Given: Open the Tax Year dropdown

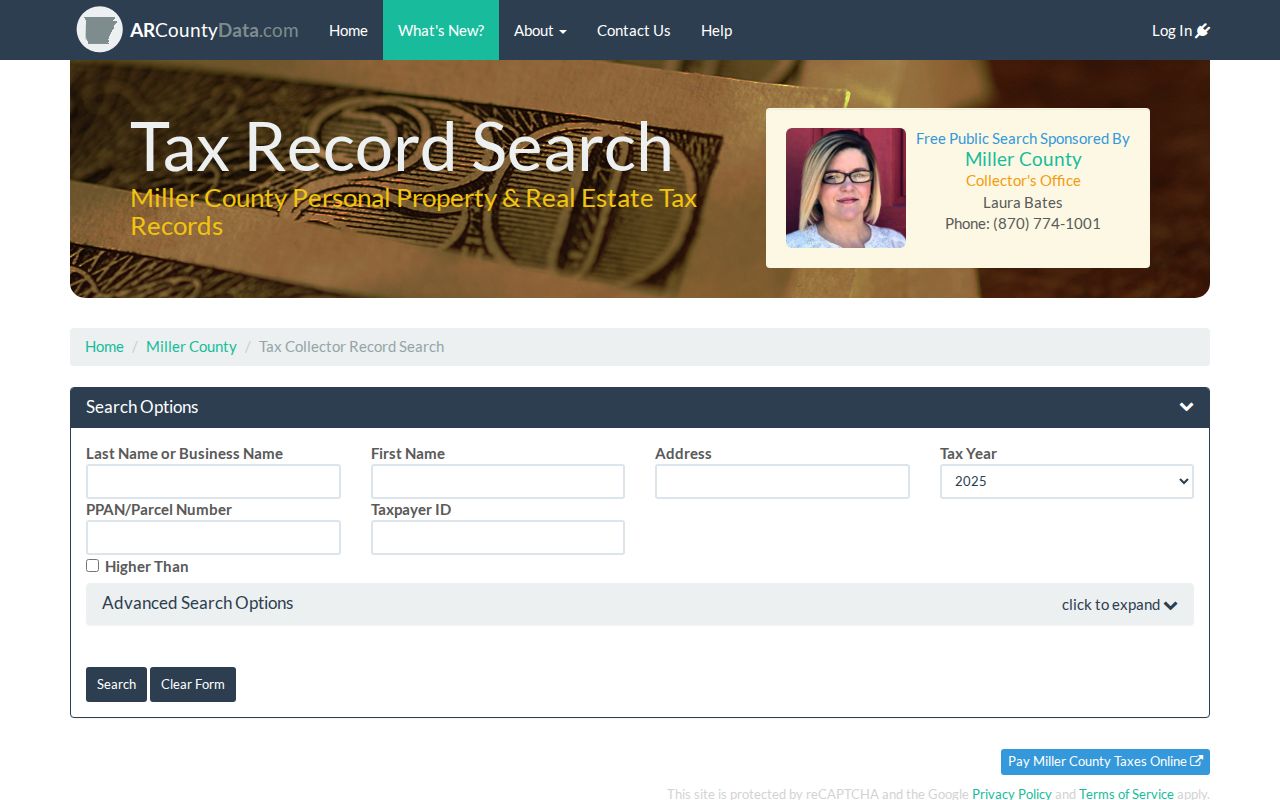Looking at the screenshot, I should point(1067,481).
